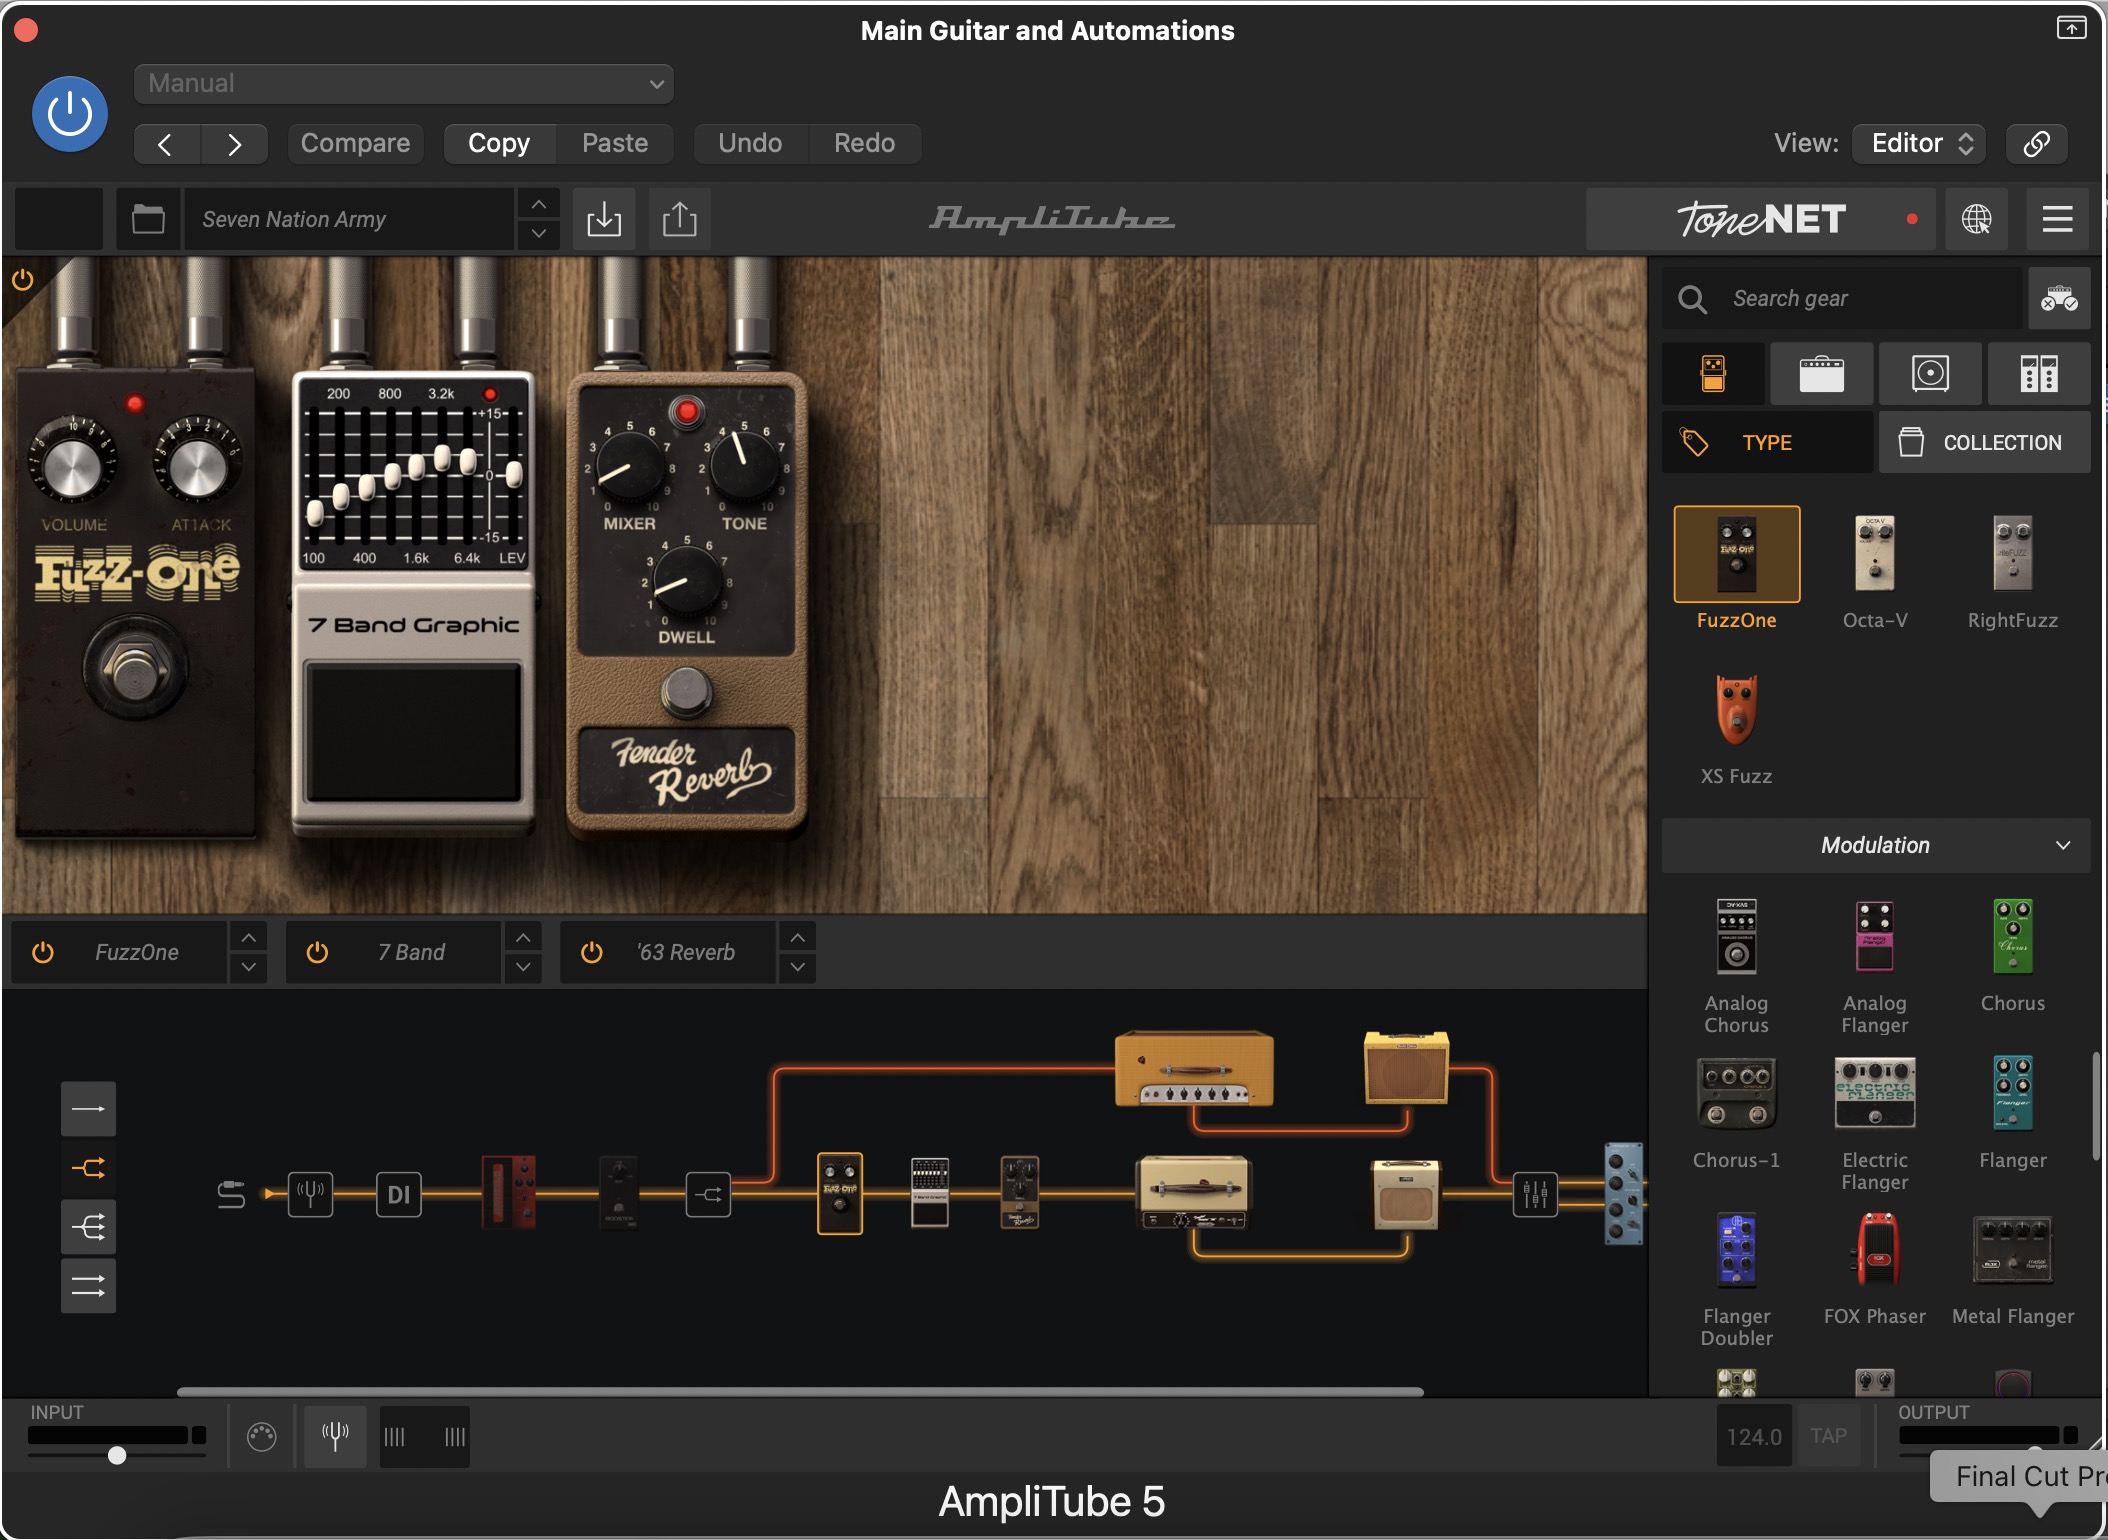The image size is (2108, 1540).
Task: Go to the next preset arrow
Action: click(x=234, y=144)
